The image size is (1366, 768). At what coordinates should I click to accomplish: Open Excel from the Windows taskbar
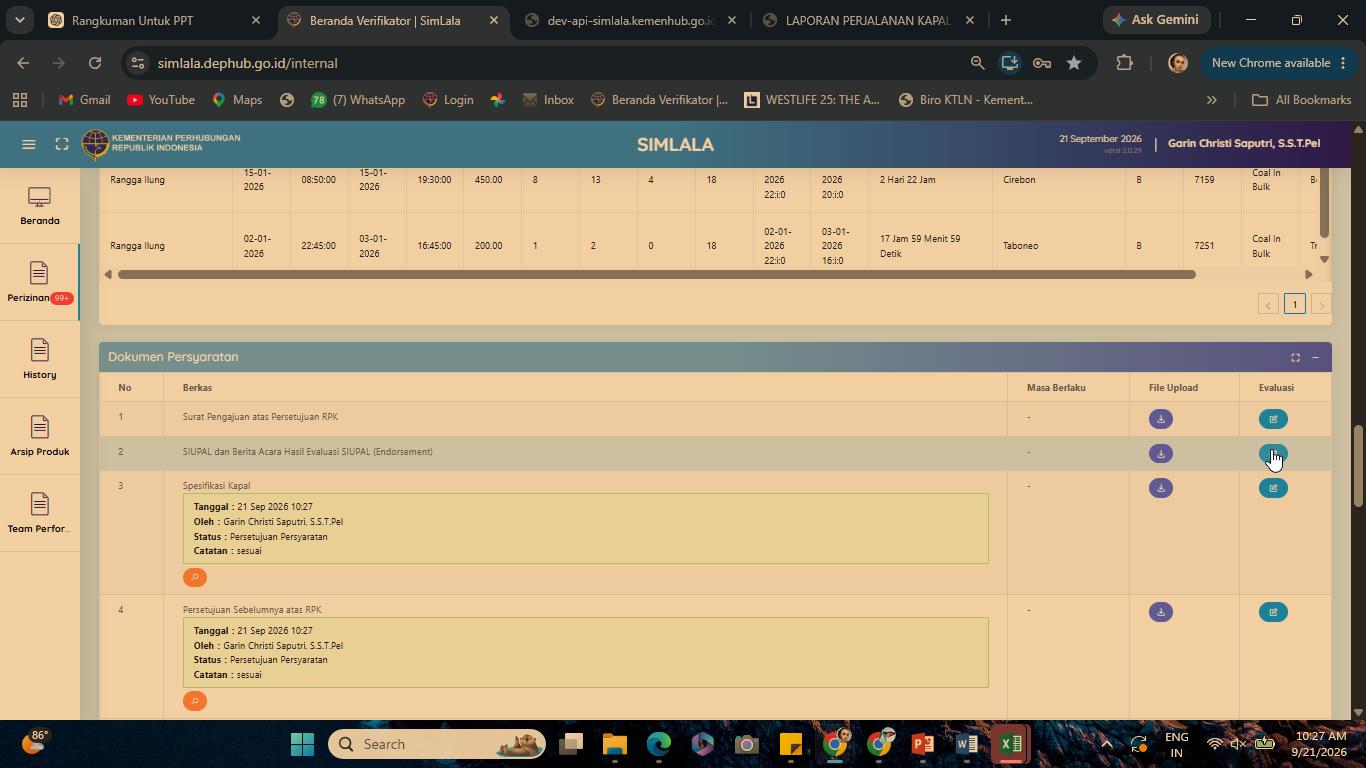click(1010, 744)
